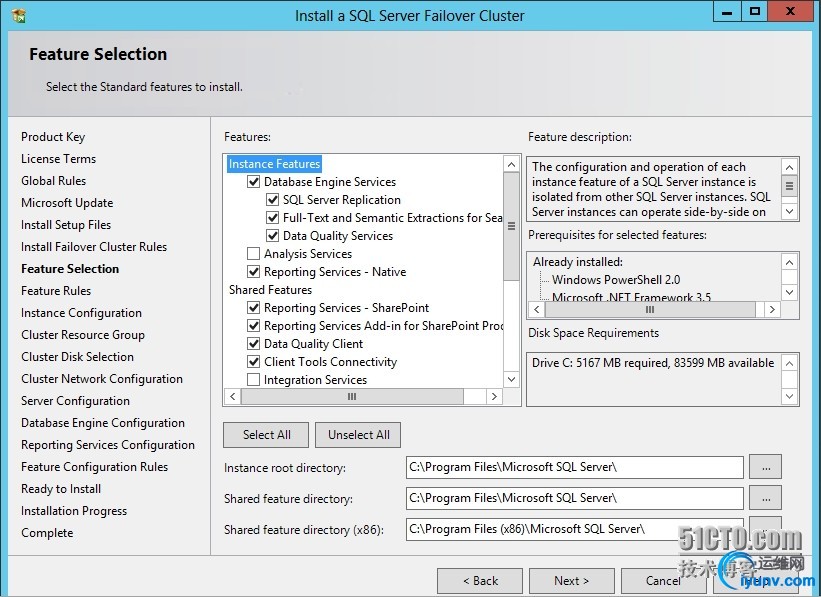
Task: Enable Analysis Services checkbox
Action: click(253, 253)
